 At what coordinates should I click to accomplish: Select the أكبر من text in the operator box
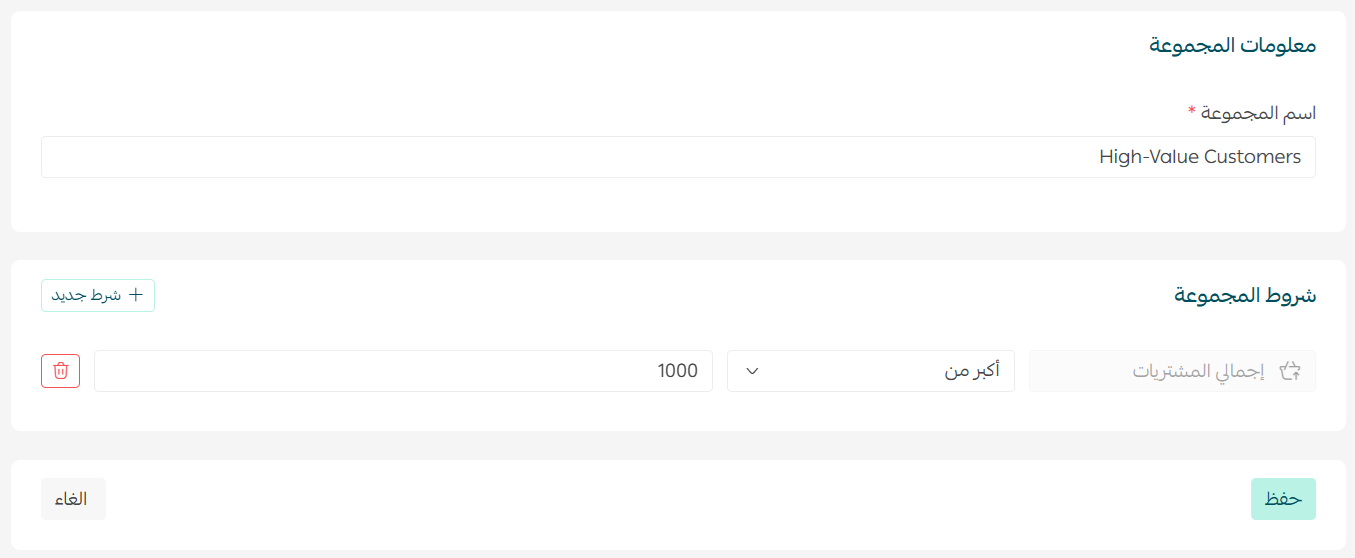(972, 371)
